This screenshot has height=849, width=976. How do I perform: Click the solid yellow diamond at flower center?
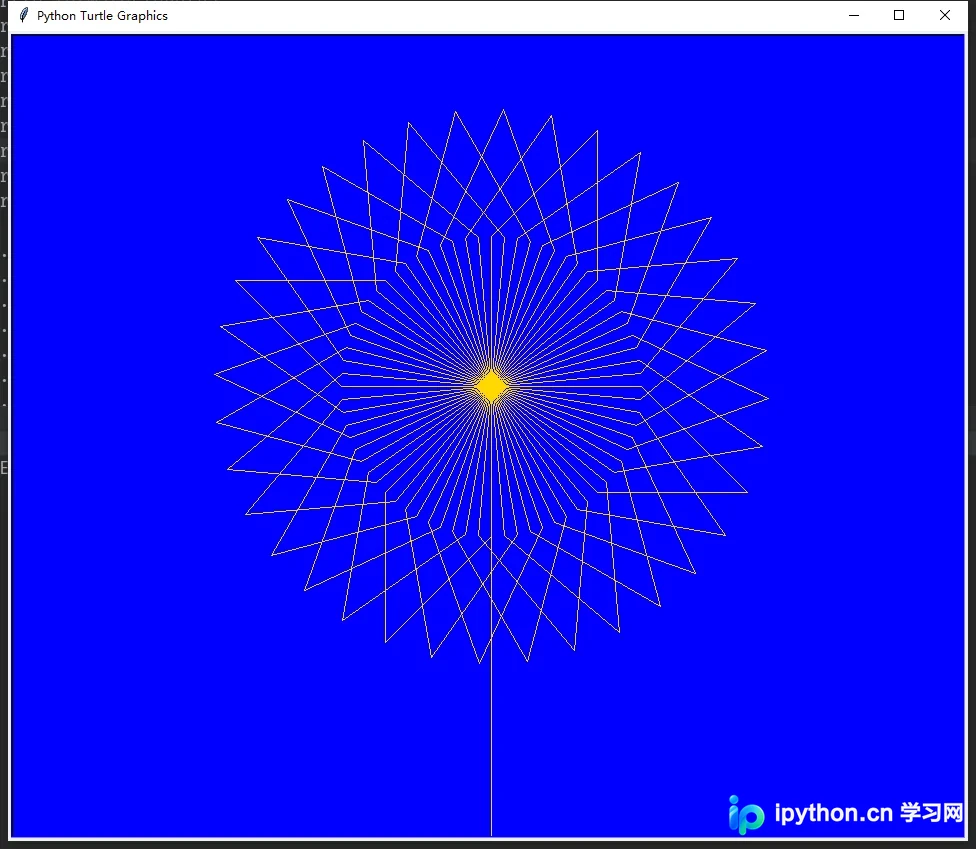tap(492, 386)
